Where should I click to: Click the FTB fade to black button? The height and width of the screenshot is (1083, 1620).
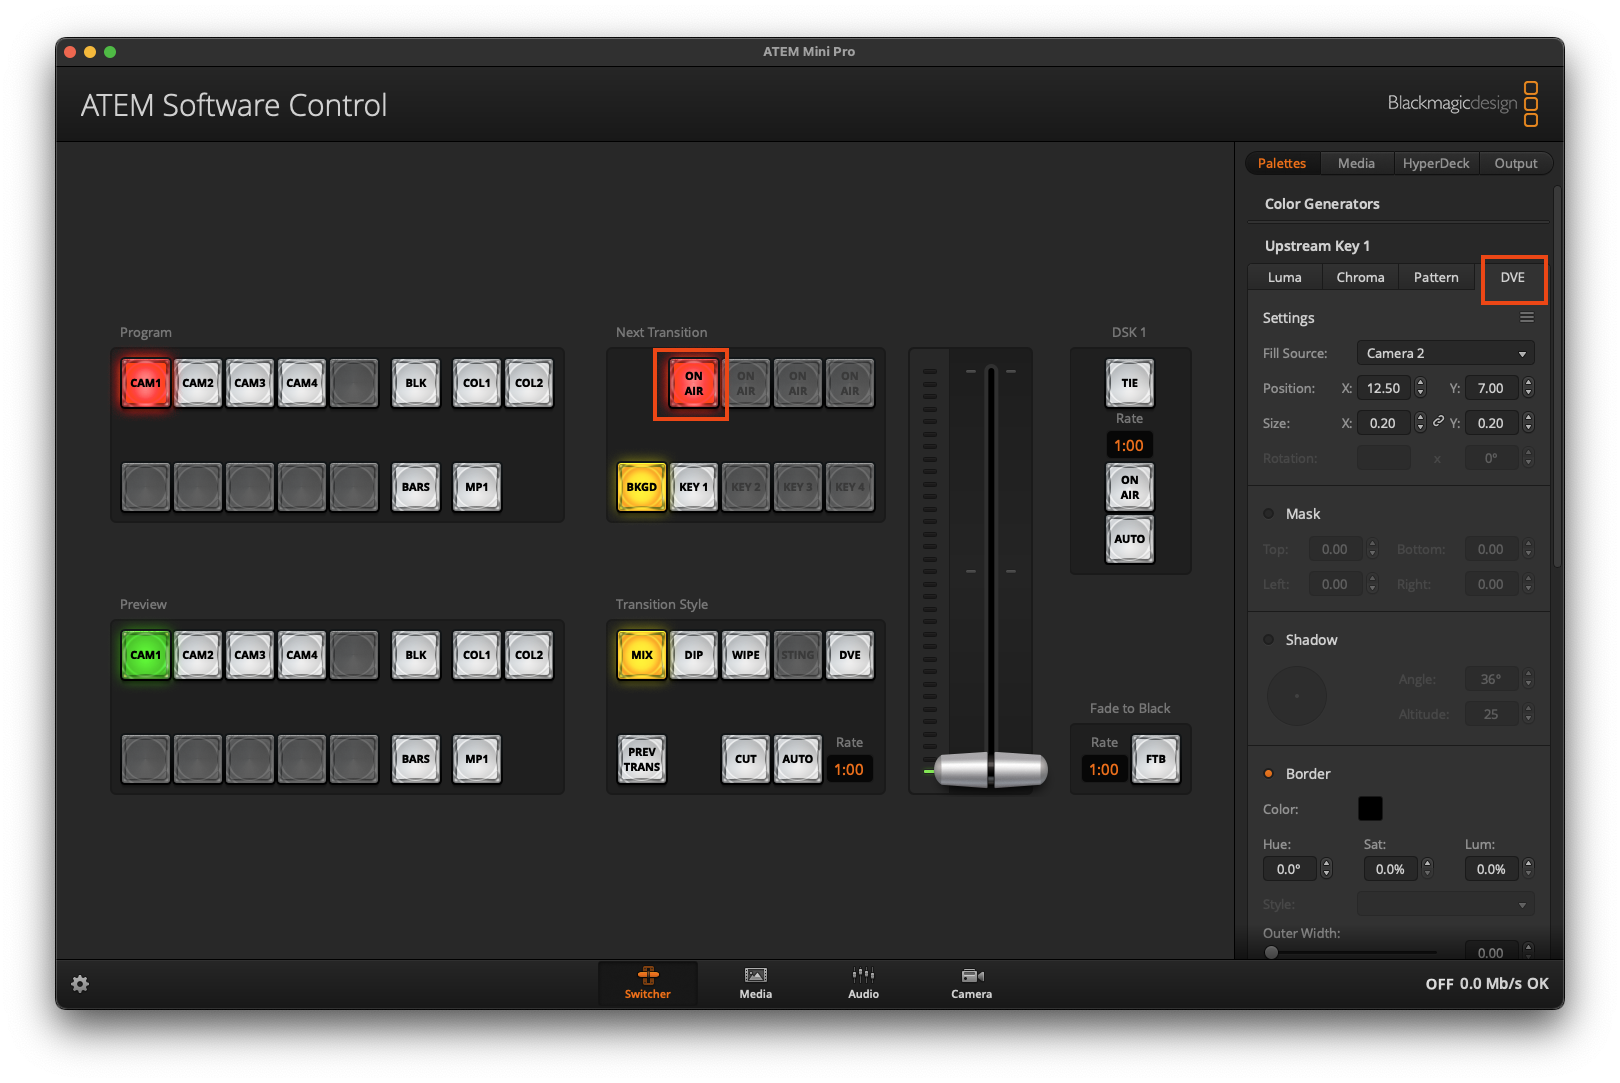[x=1156, y=759]
